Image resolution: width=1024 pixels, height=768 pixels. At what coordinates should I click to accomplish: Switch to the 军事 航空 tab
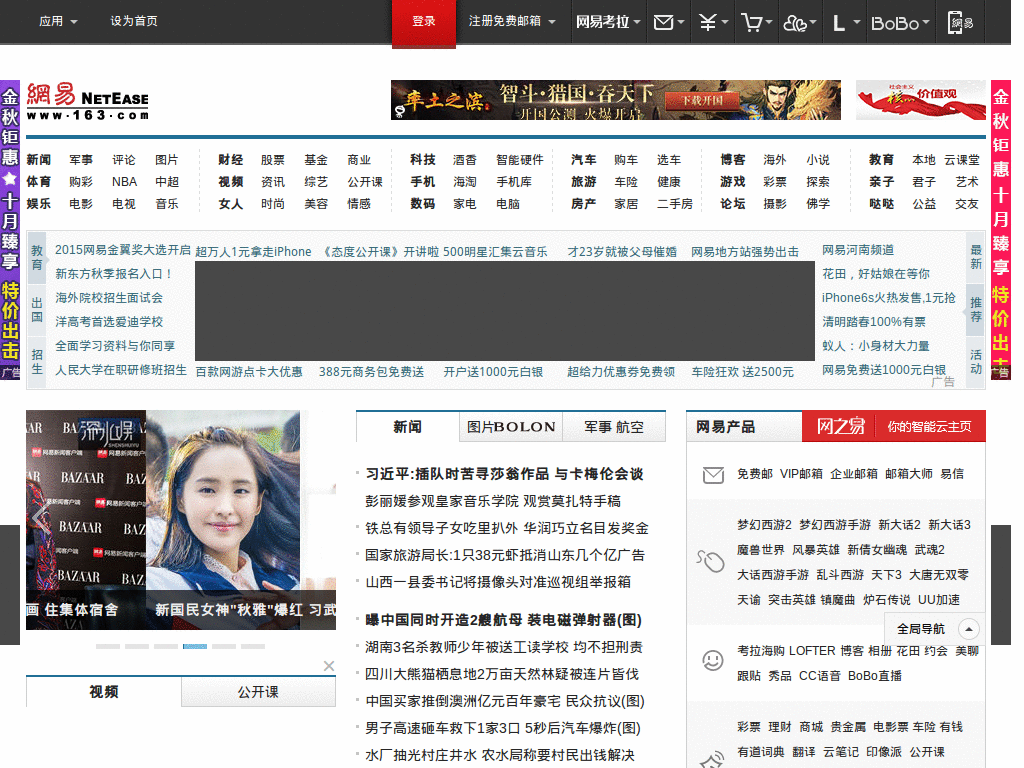[614, 427]
